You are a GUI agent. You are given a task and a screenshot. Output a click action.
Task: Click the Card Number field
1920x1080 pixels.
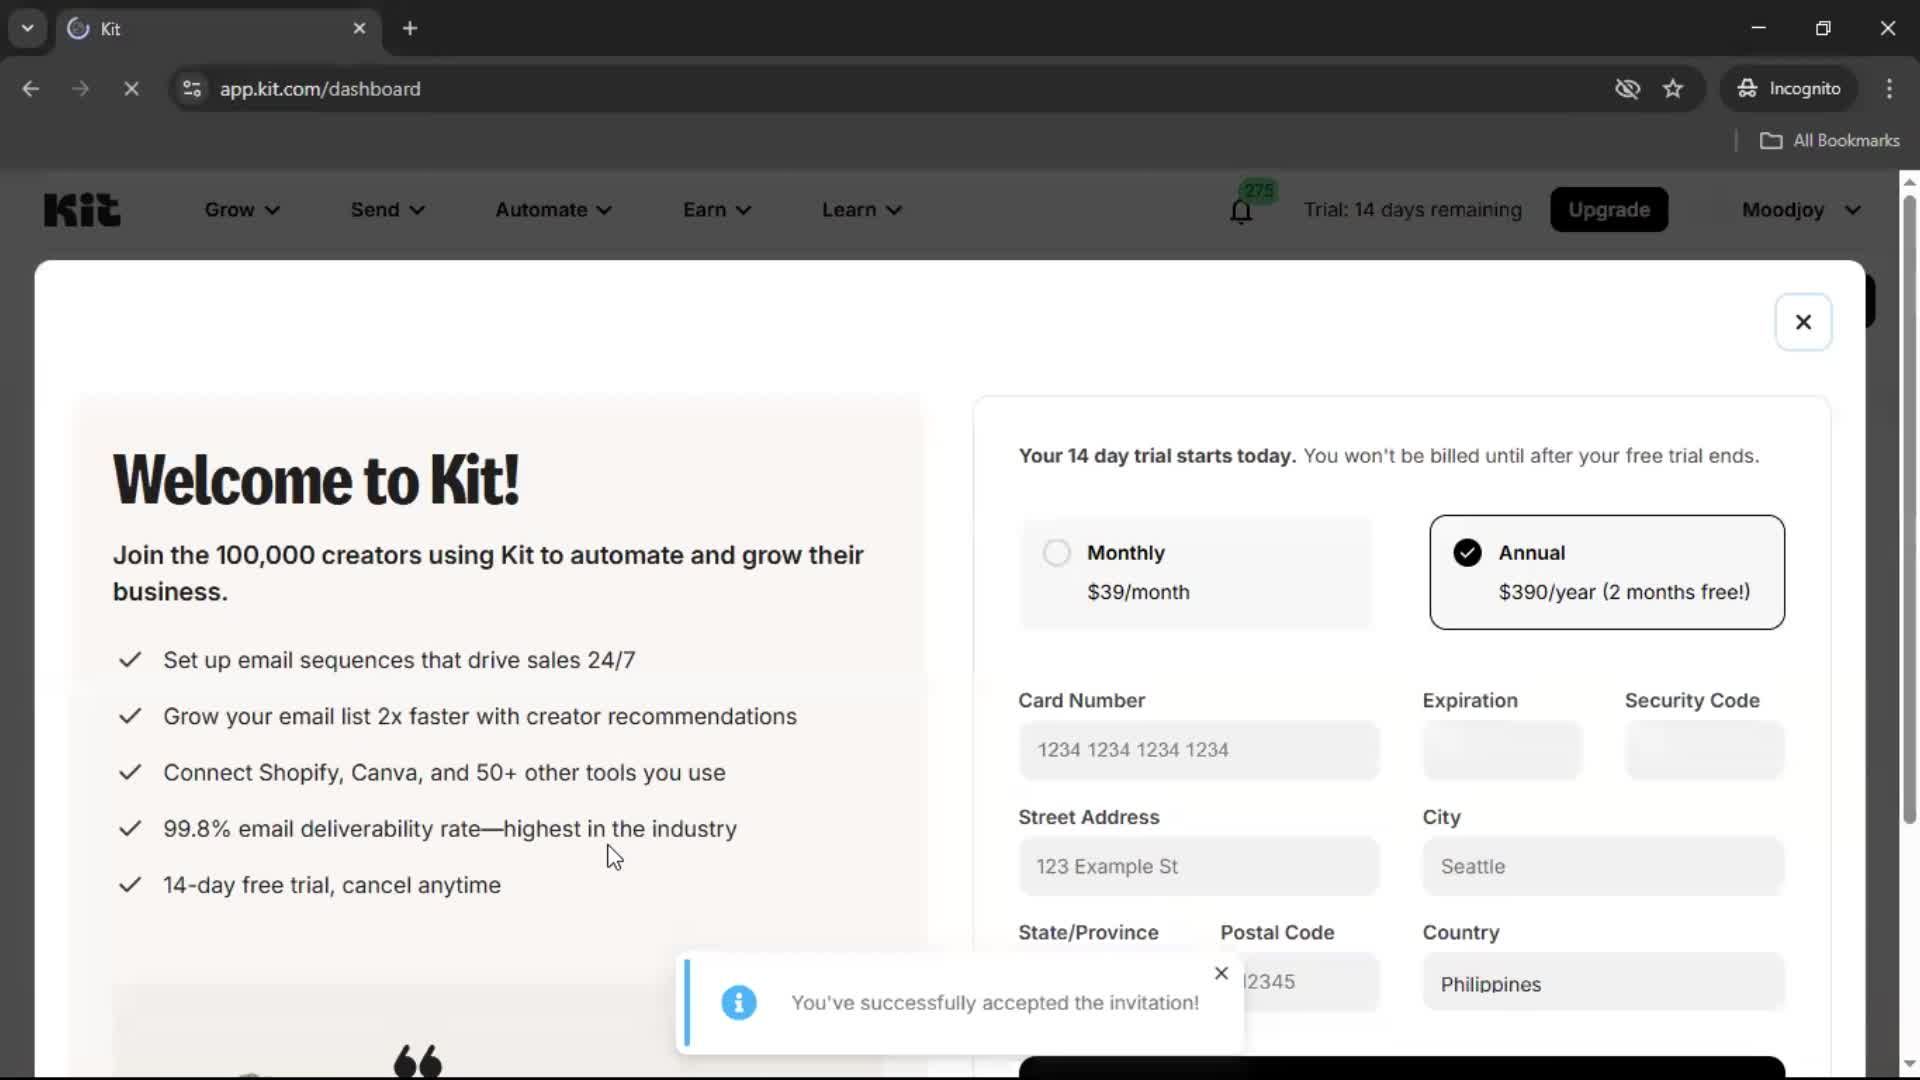1198,750
